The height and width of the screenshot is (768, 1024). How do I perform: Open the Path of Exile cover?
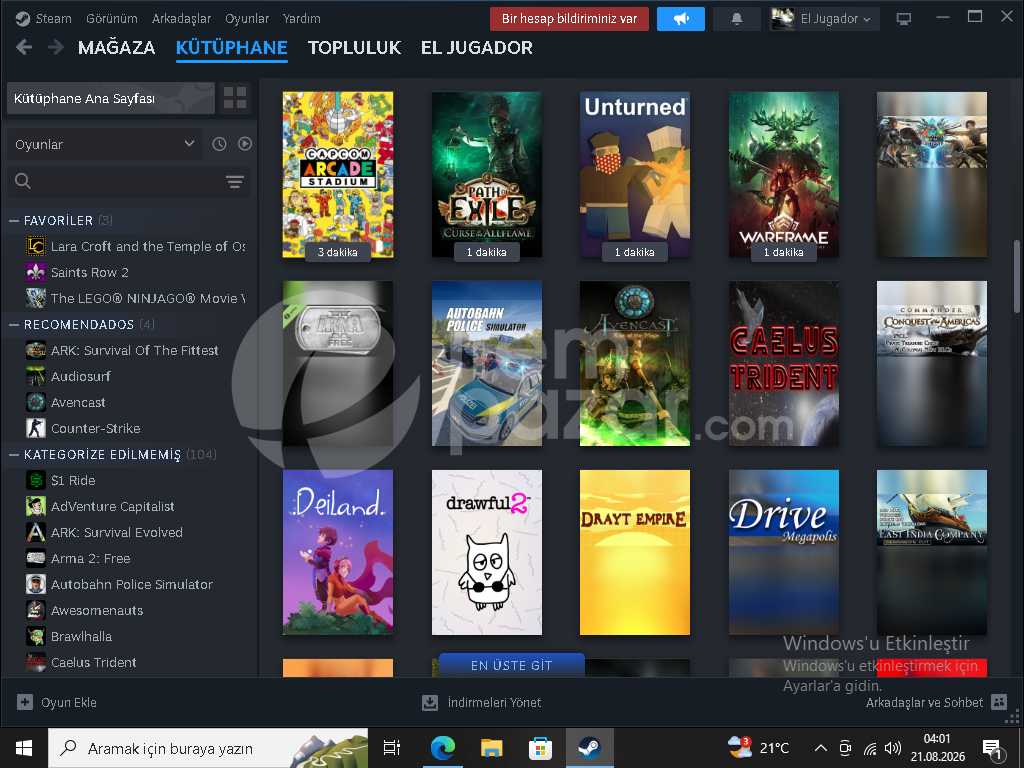pos(487,174)
